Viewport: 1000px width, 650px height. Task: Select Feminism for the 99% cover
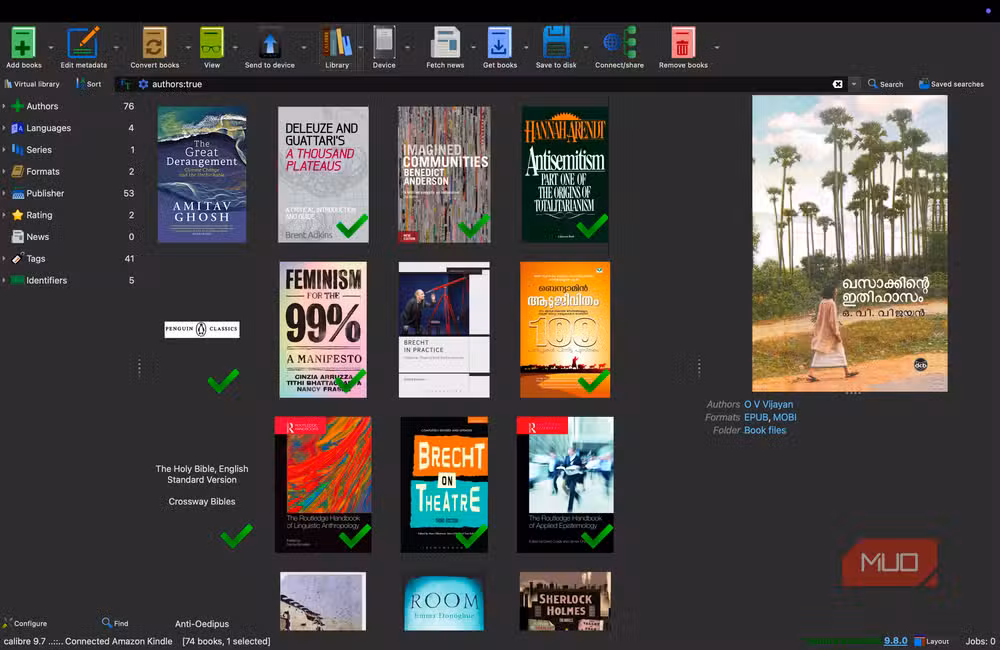click(x=323, y=330)
